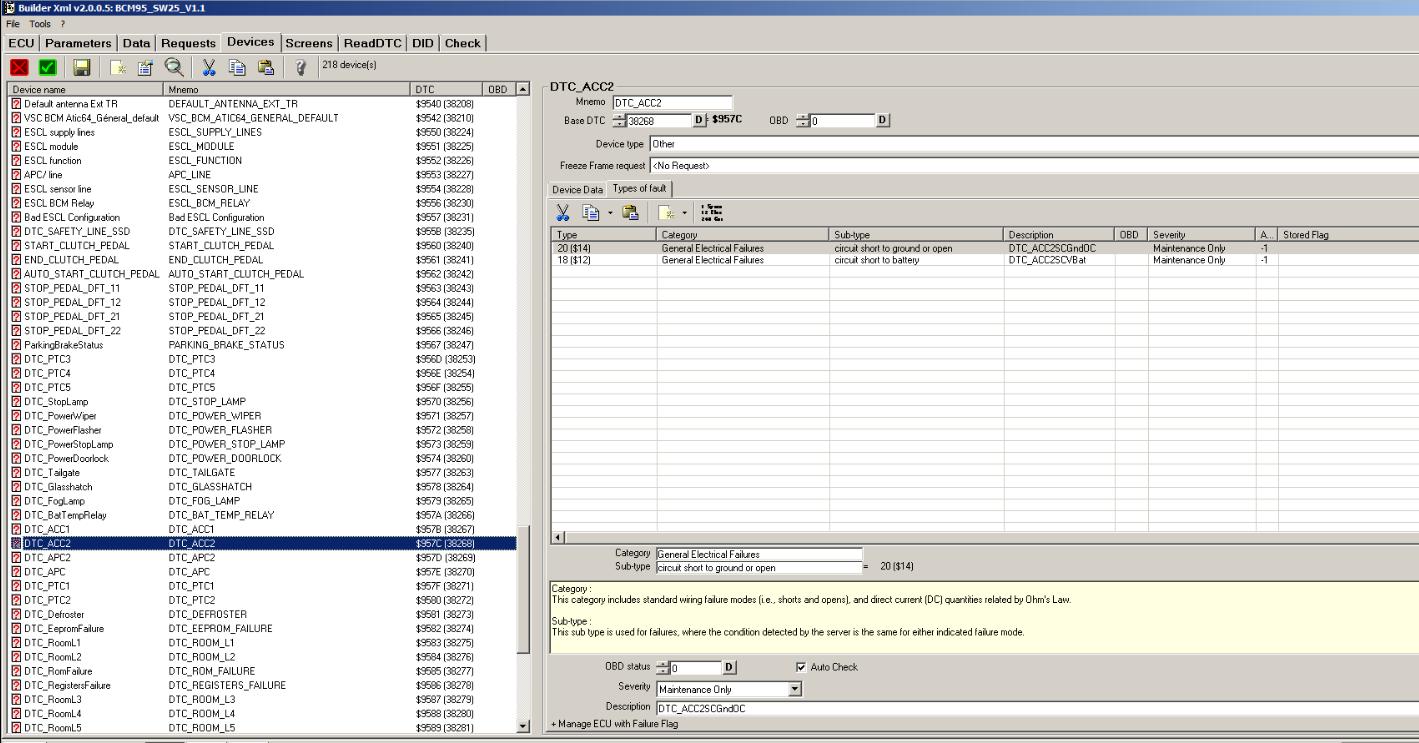Click the paste icon in main toolbar

pyautogui.click(x=265, y=67)
